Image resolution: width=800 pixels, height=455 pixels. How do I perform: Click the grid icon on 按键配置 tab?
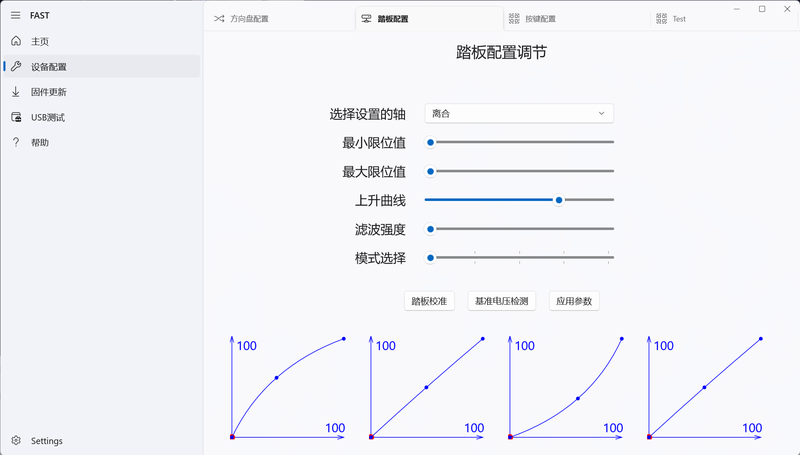[x=514, y=18]
